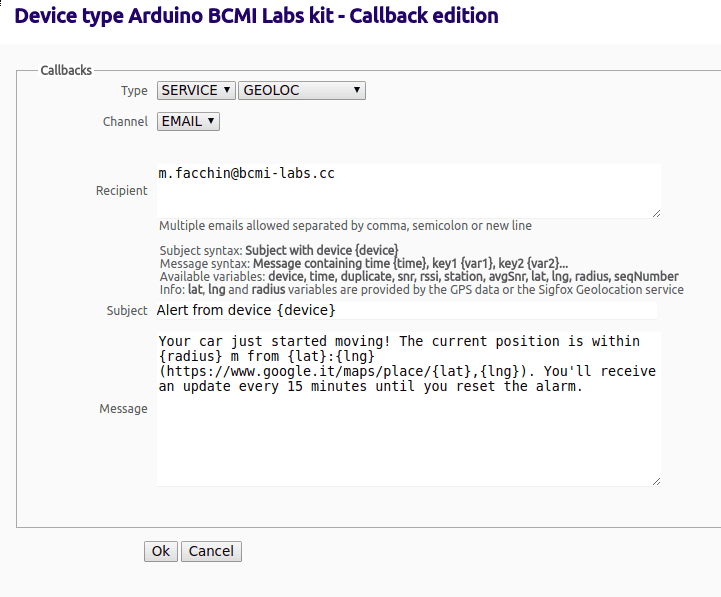The image size is (721, 597).
Task: Click the 'Available variables' help line
Action: pyautogui.click(x=419, y=276)
